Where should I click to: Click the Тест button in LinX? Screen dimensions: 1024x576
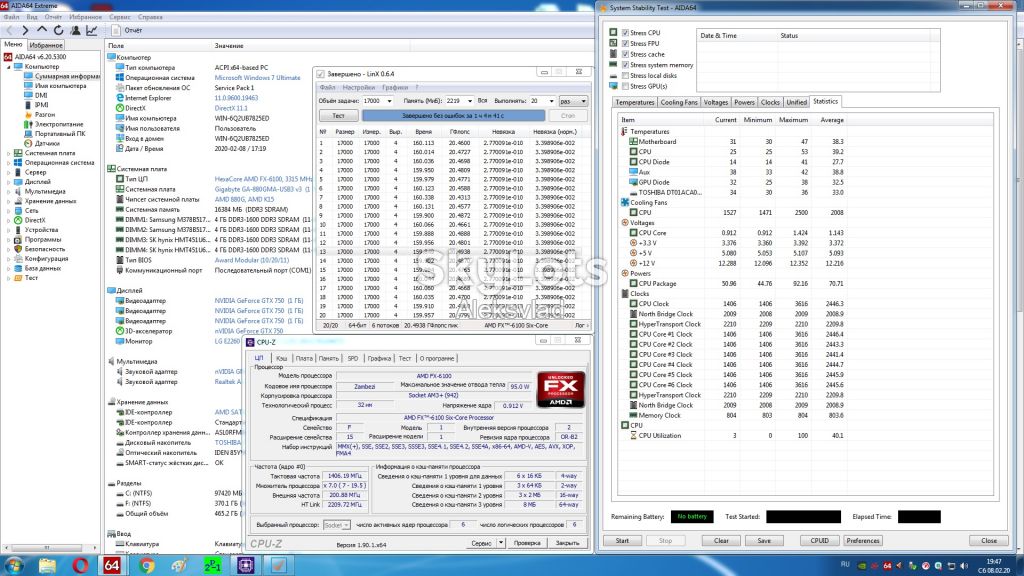338,116
